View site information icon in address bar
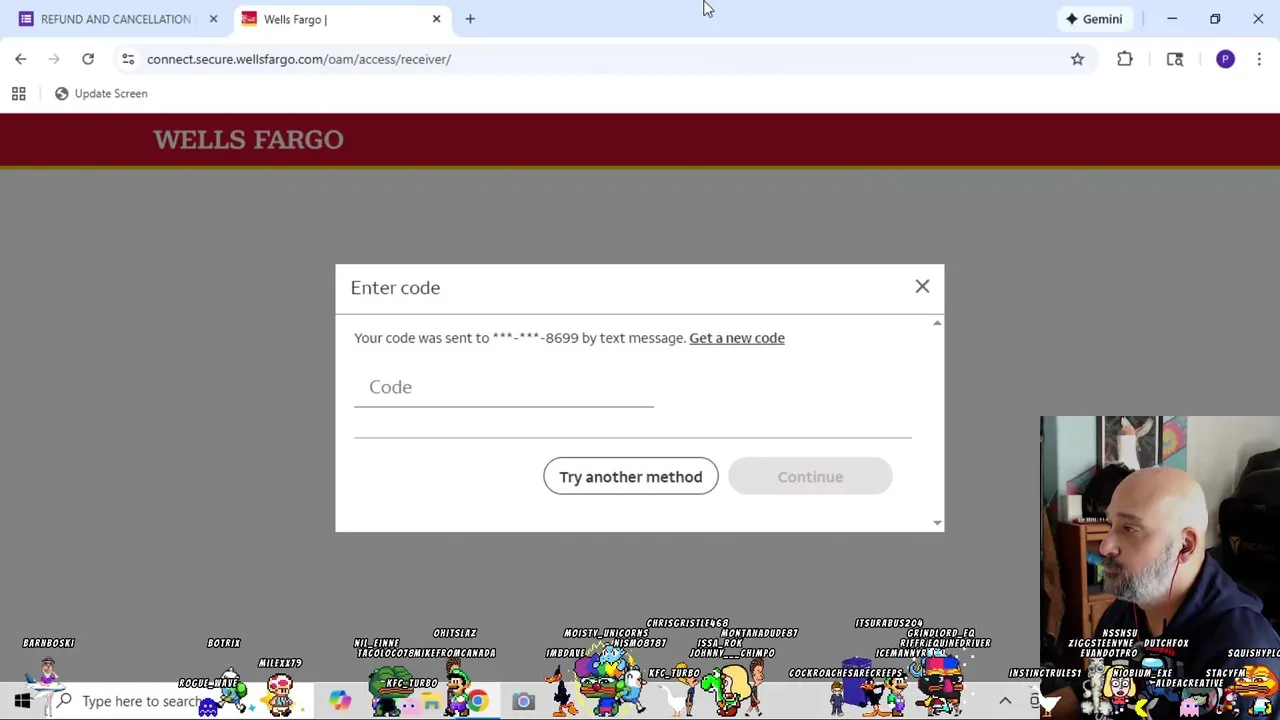Viewport: 1280px width, 720px height. [128, 59]
